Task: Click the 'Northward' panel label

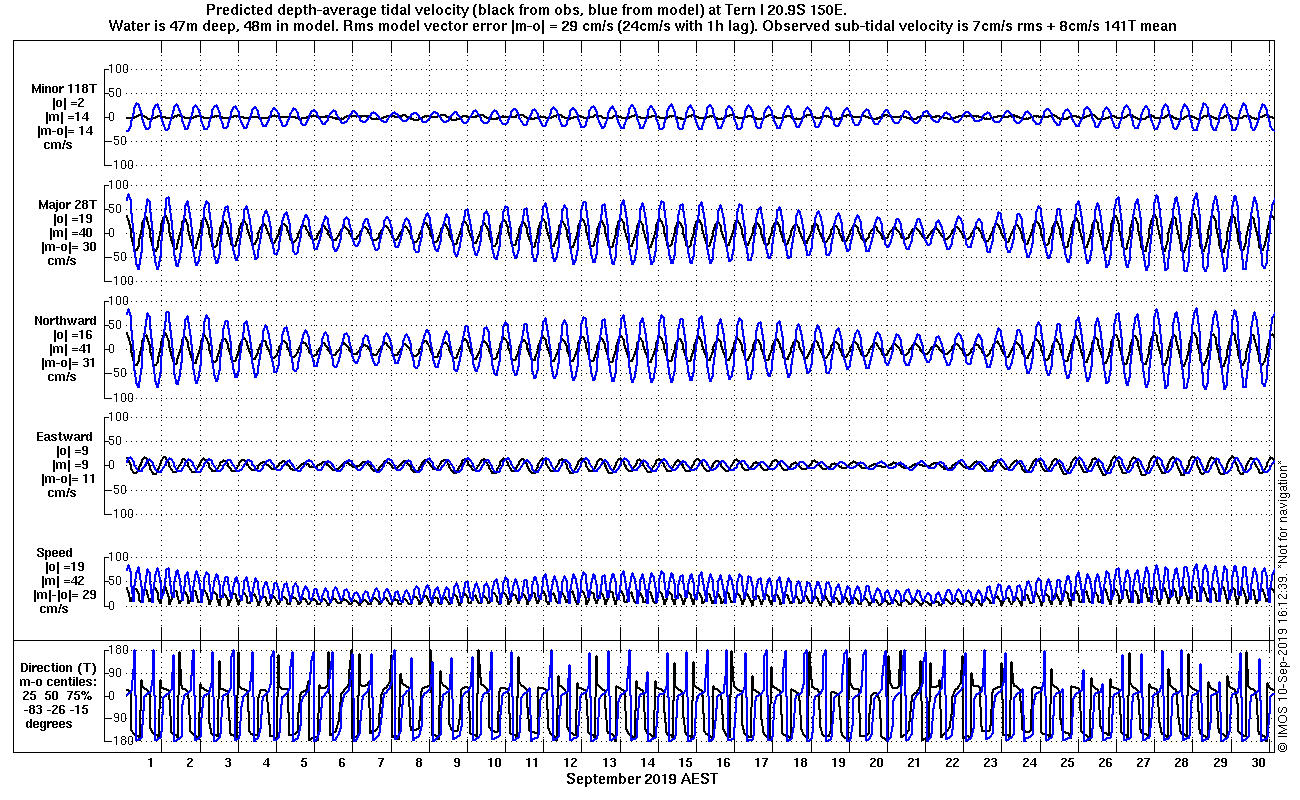Action: pyautogui.click(x=65, y=321)
